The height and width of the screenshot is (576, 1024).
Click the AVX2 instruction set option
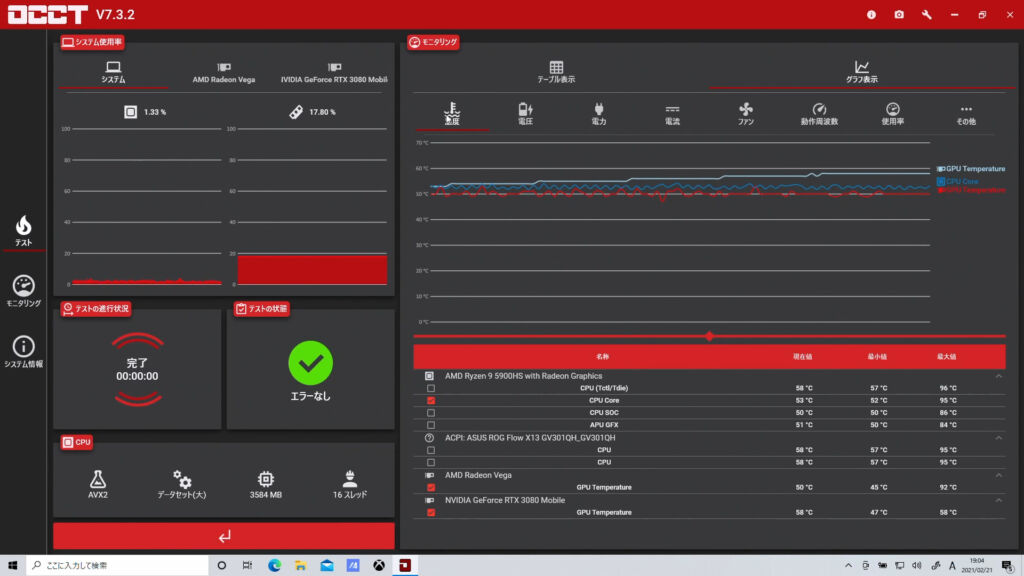98,484
